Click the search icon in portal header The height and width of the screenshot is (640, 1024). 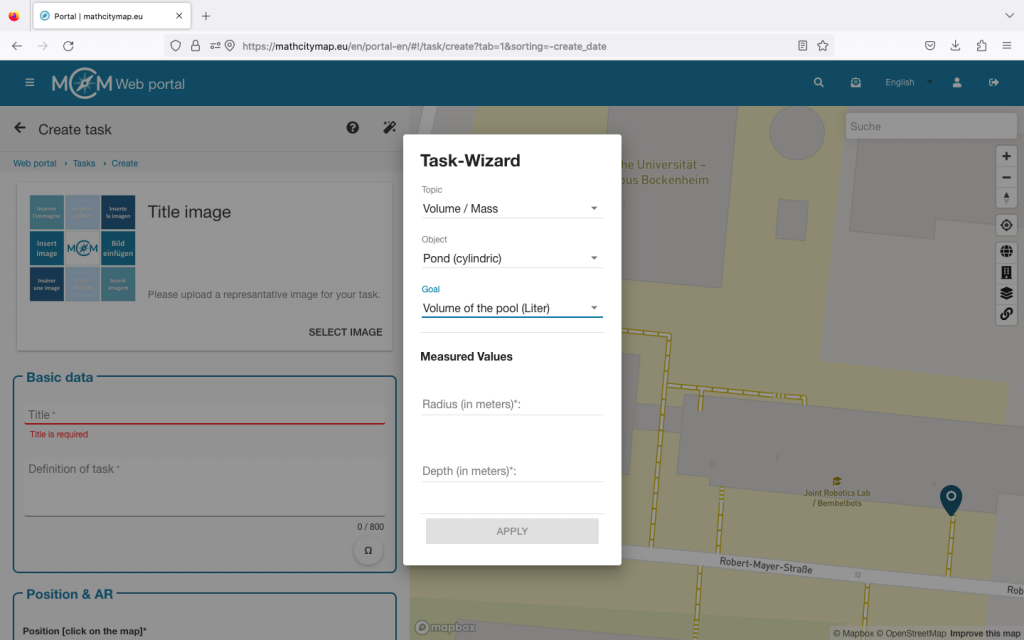819,83
